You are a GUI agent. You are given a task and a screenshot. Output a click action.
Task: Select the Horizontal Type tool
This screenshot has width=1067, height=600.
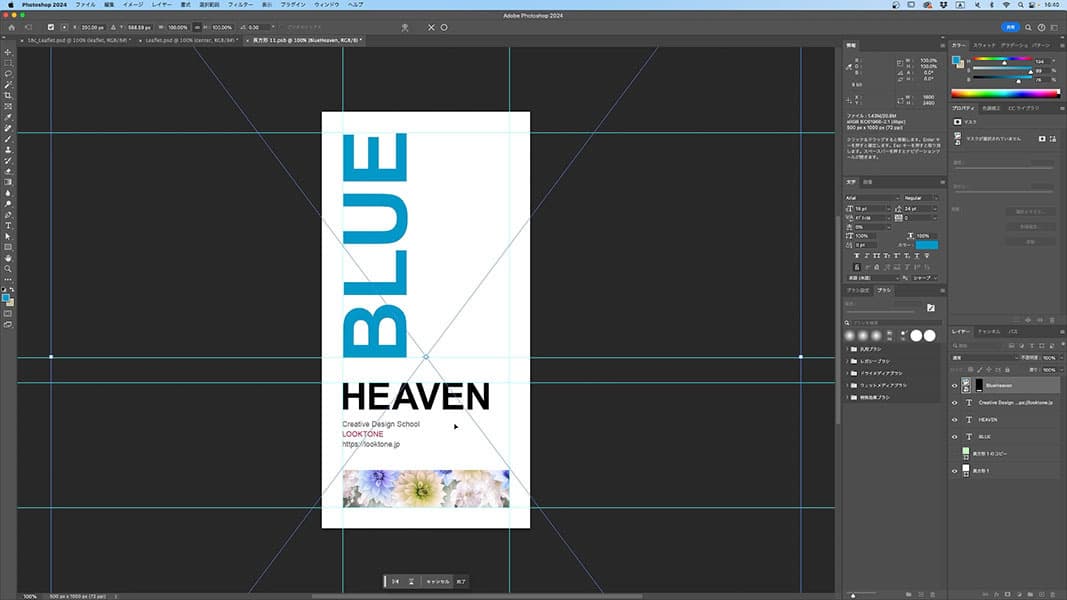pos(8,225)
